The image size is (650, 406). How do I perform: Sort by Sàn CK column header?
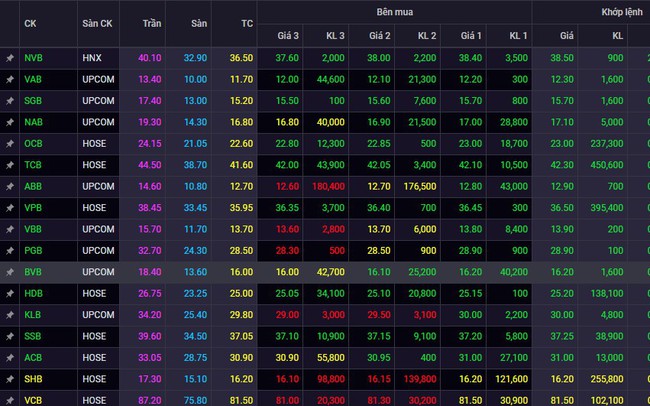[x=97, y=24]
